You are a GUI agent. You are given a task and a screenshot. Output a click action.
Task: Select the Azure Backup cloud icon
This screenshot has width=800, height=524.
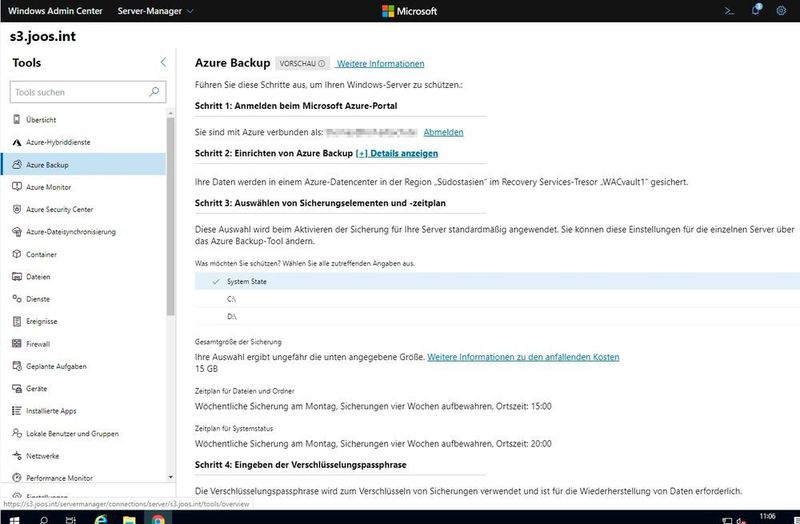click(x=17, y=164)
